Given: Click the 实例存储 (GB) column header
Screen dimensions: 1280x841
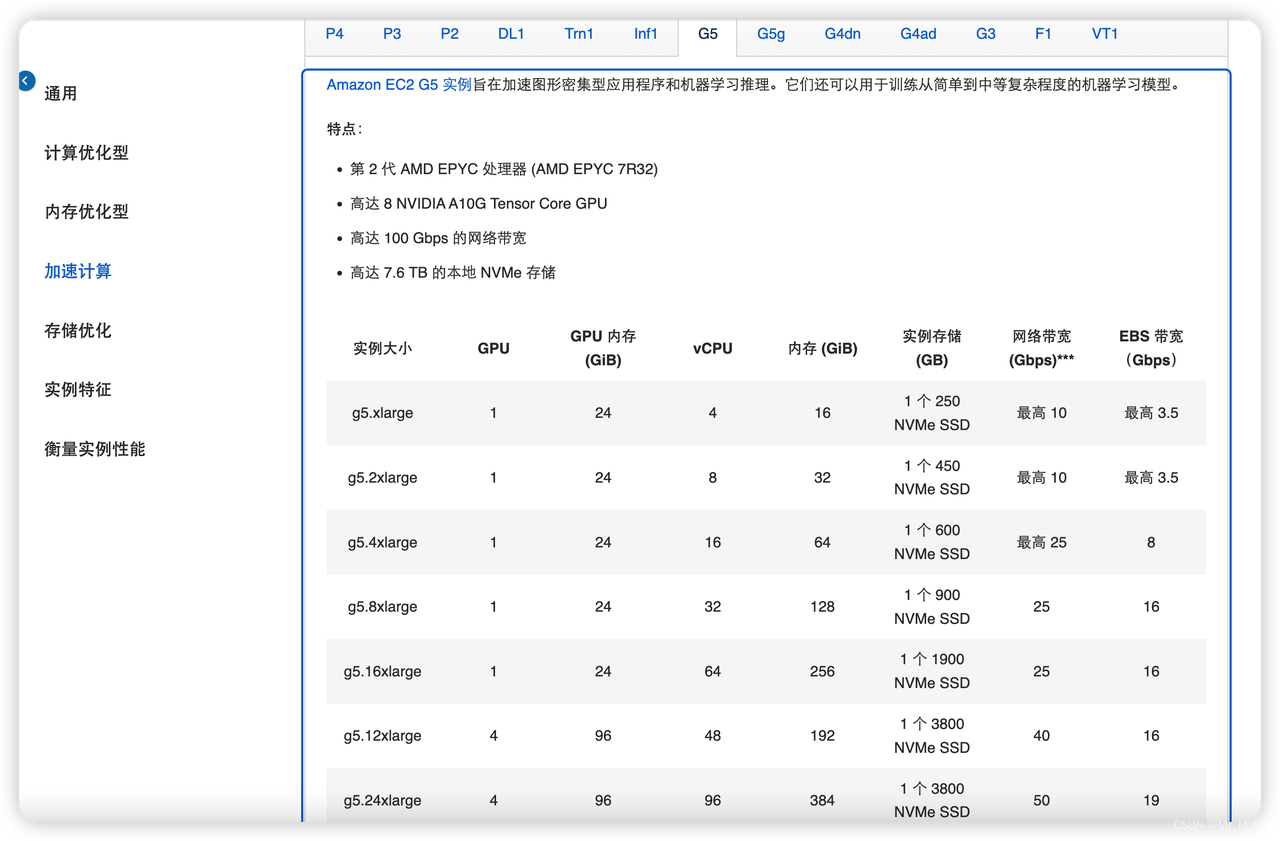Looking at the screenshot, I should click(932, 348).
